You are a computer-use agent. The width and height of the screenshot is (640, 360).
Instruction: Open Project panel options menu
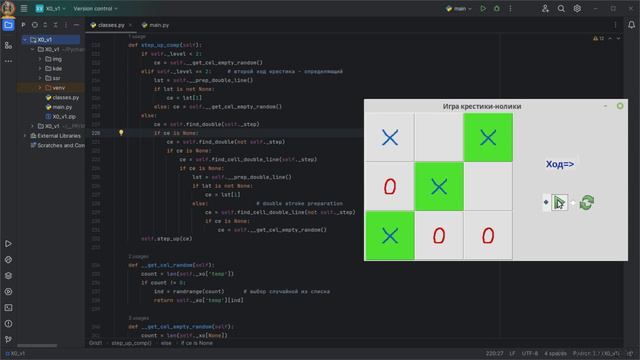coord(66,25)
